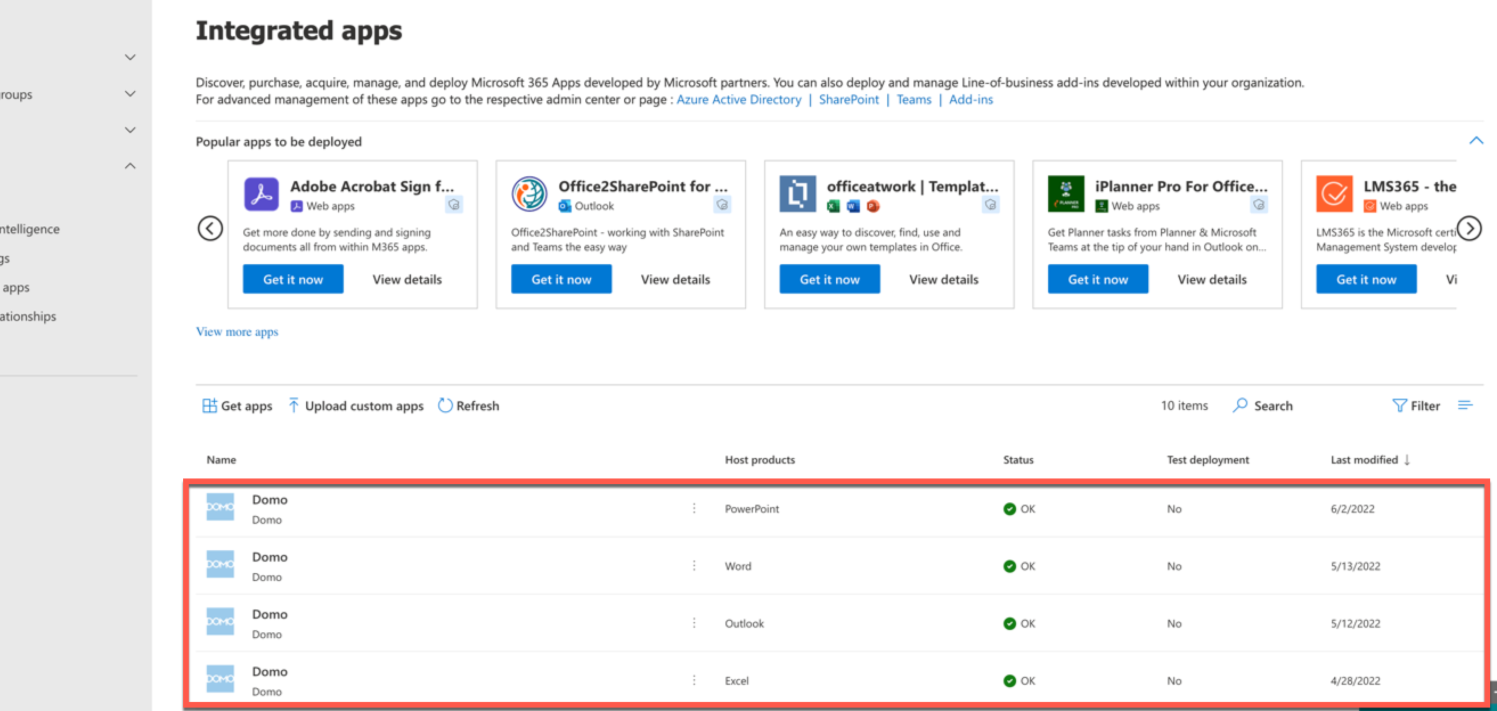Image resolution: width=1497 pixels, height=711 pixels.
Task: Click the Domo thumbnail in the PowerPoint row
Action: tap(219, 508)
